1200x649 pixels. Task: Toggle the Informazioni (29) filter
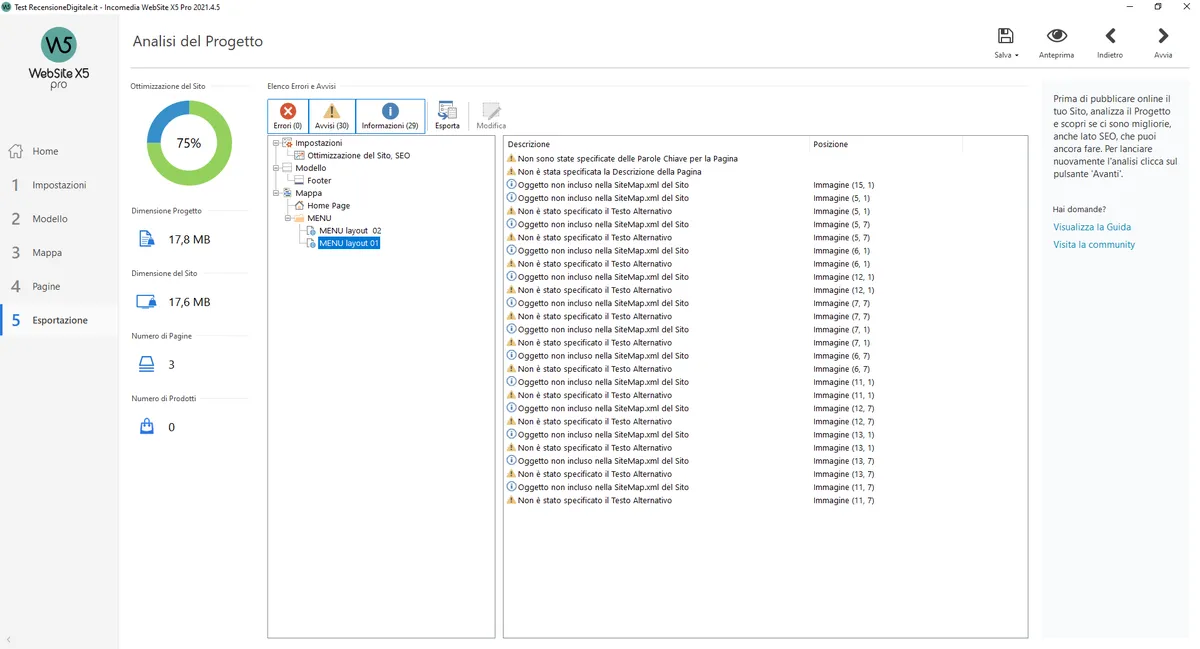(390, 116)
